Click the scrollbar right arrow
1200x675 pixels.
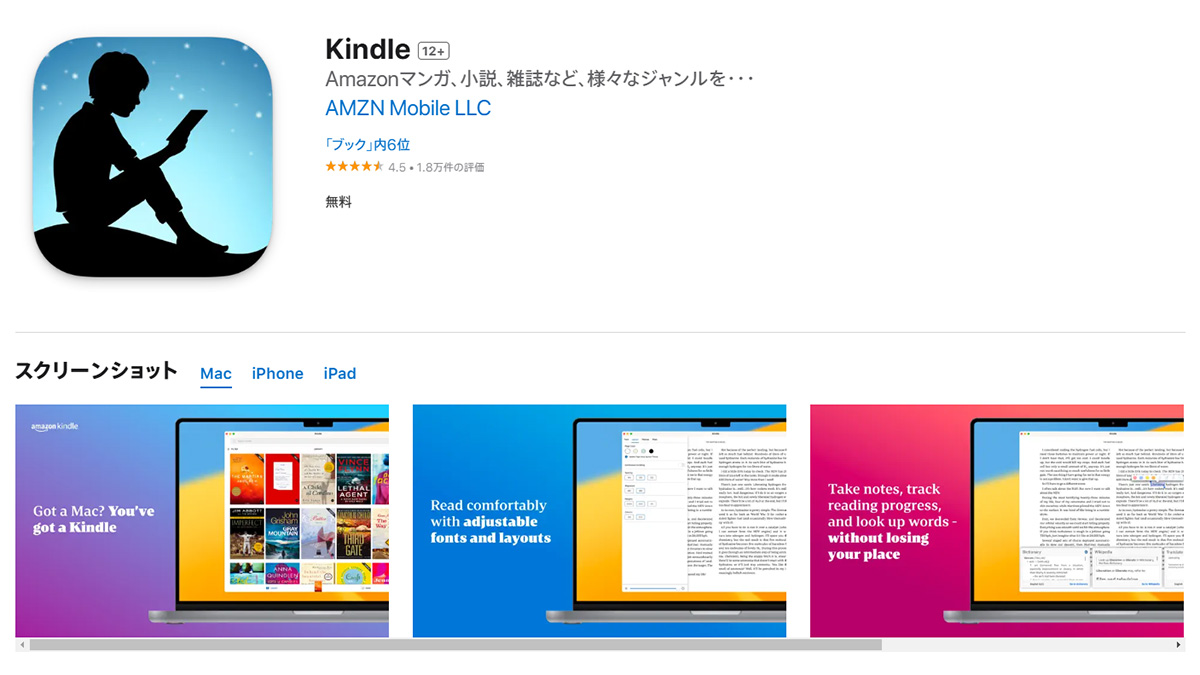coord(1178,645)
